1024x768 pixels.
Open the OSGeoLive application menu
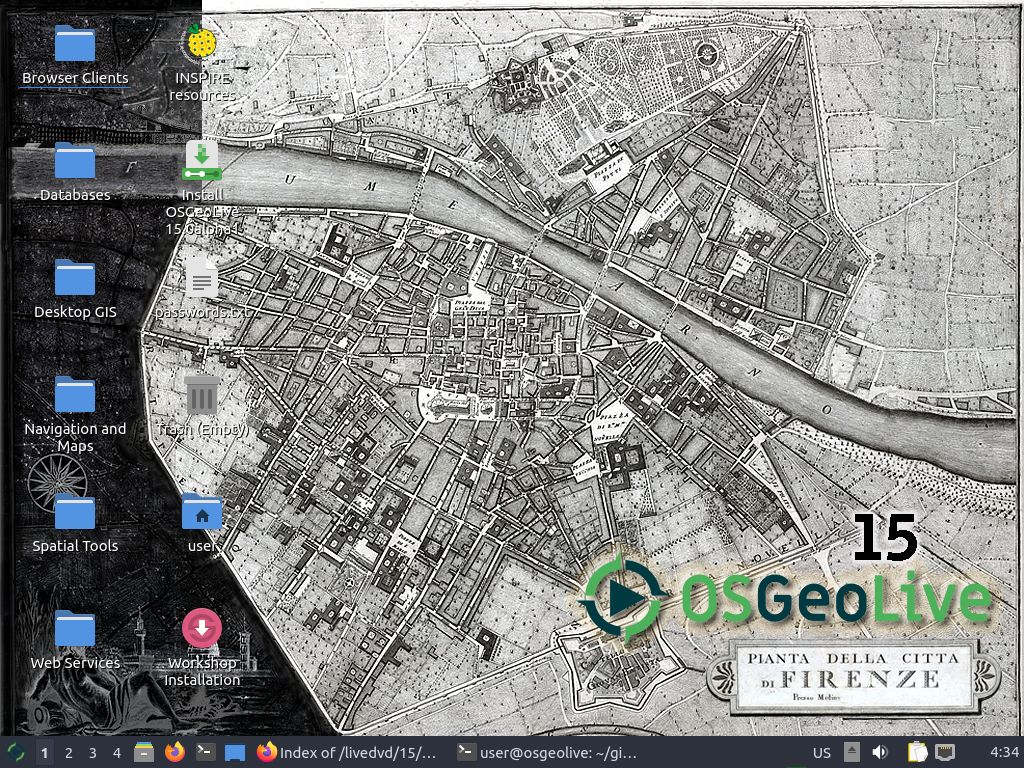coord(16,752)
